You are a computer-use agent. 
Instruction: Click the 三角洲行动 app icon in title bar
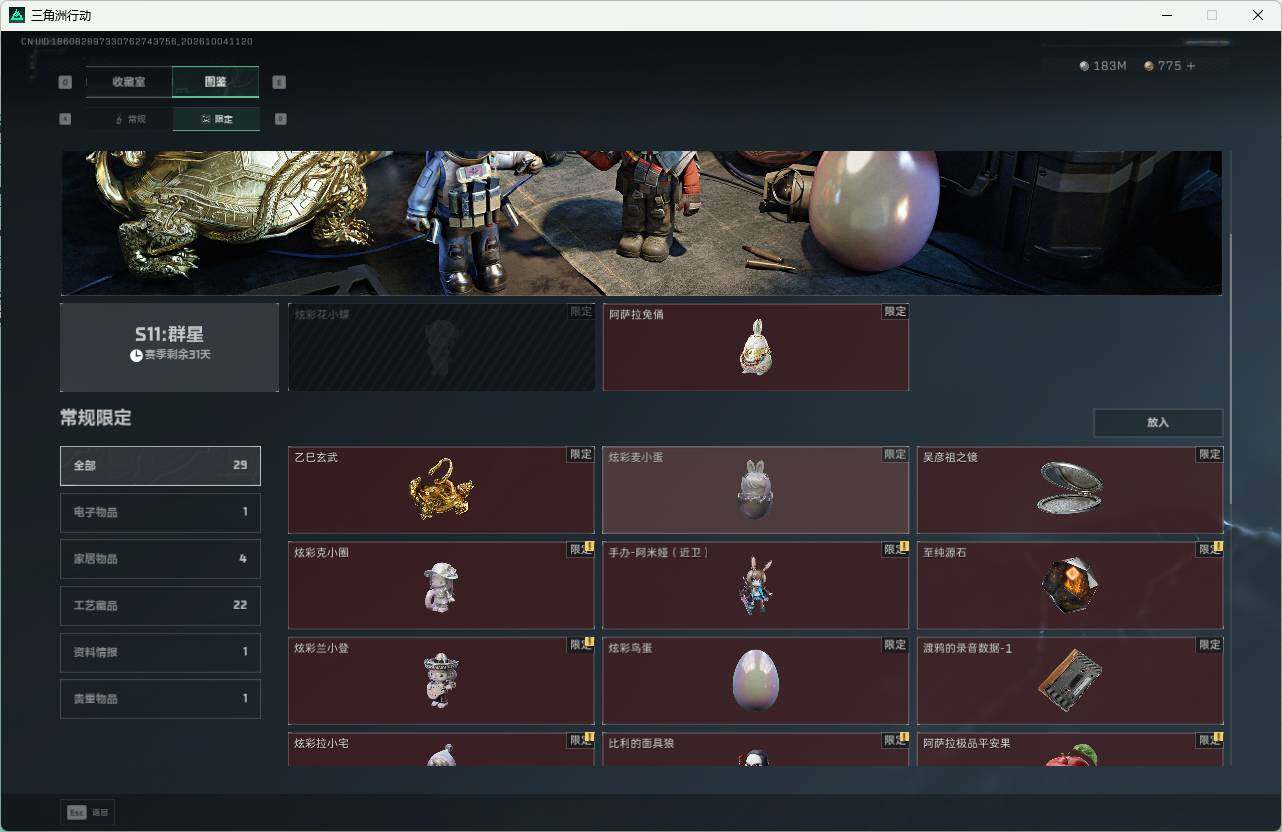coord(17,15)
